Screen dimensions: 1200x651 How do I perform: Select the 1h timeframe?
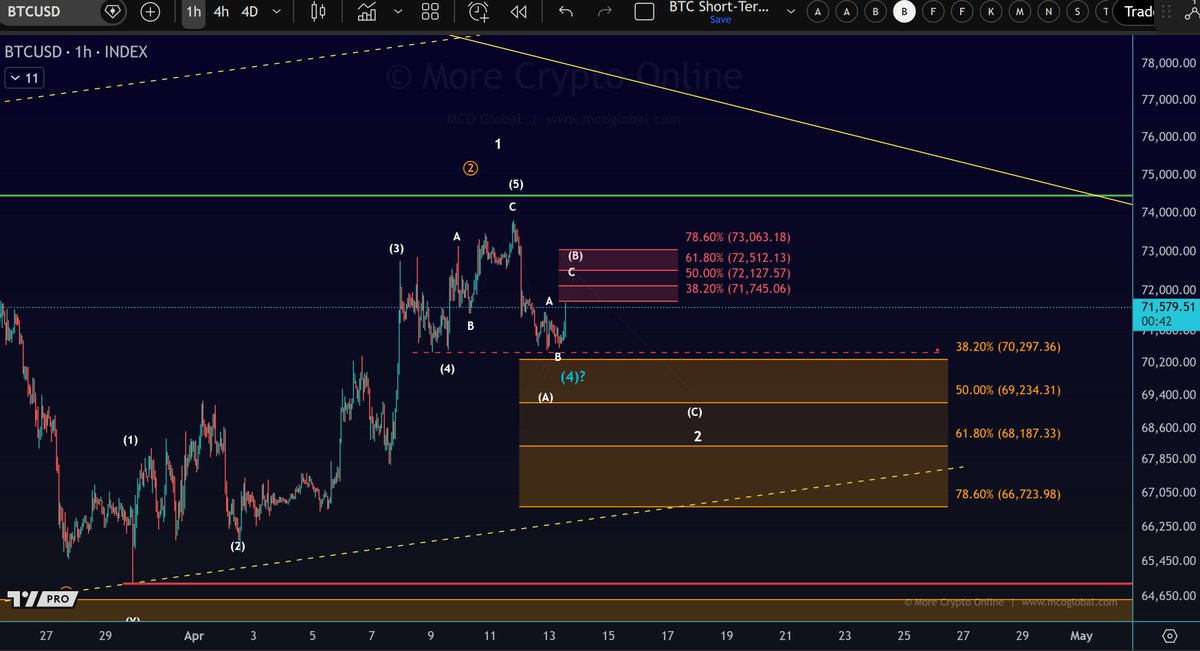click(193, 12)
